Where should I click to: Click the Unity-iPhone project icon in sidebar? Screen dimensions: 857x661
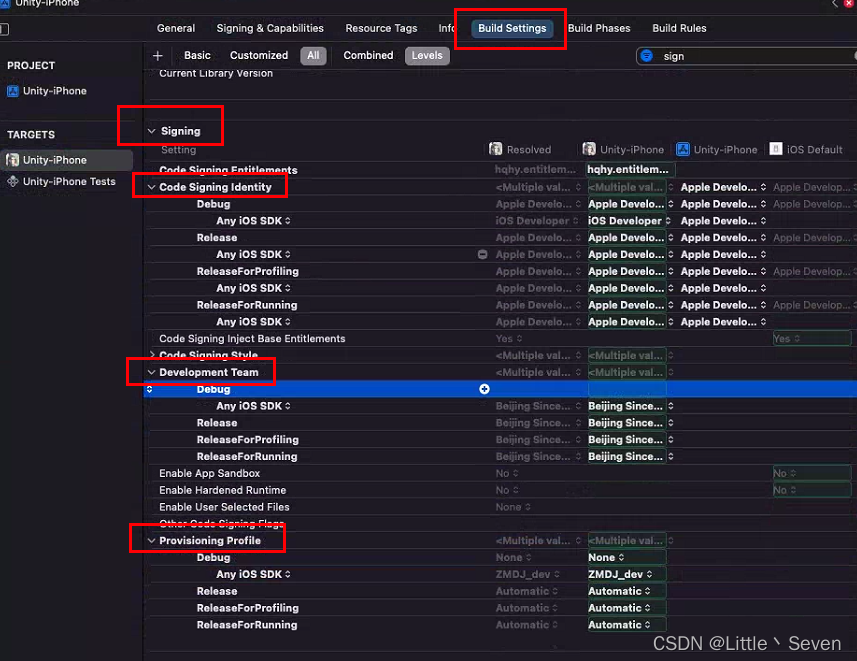[13, 91]
